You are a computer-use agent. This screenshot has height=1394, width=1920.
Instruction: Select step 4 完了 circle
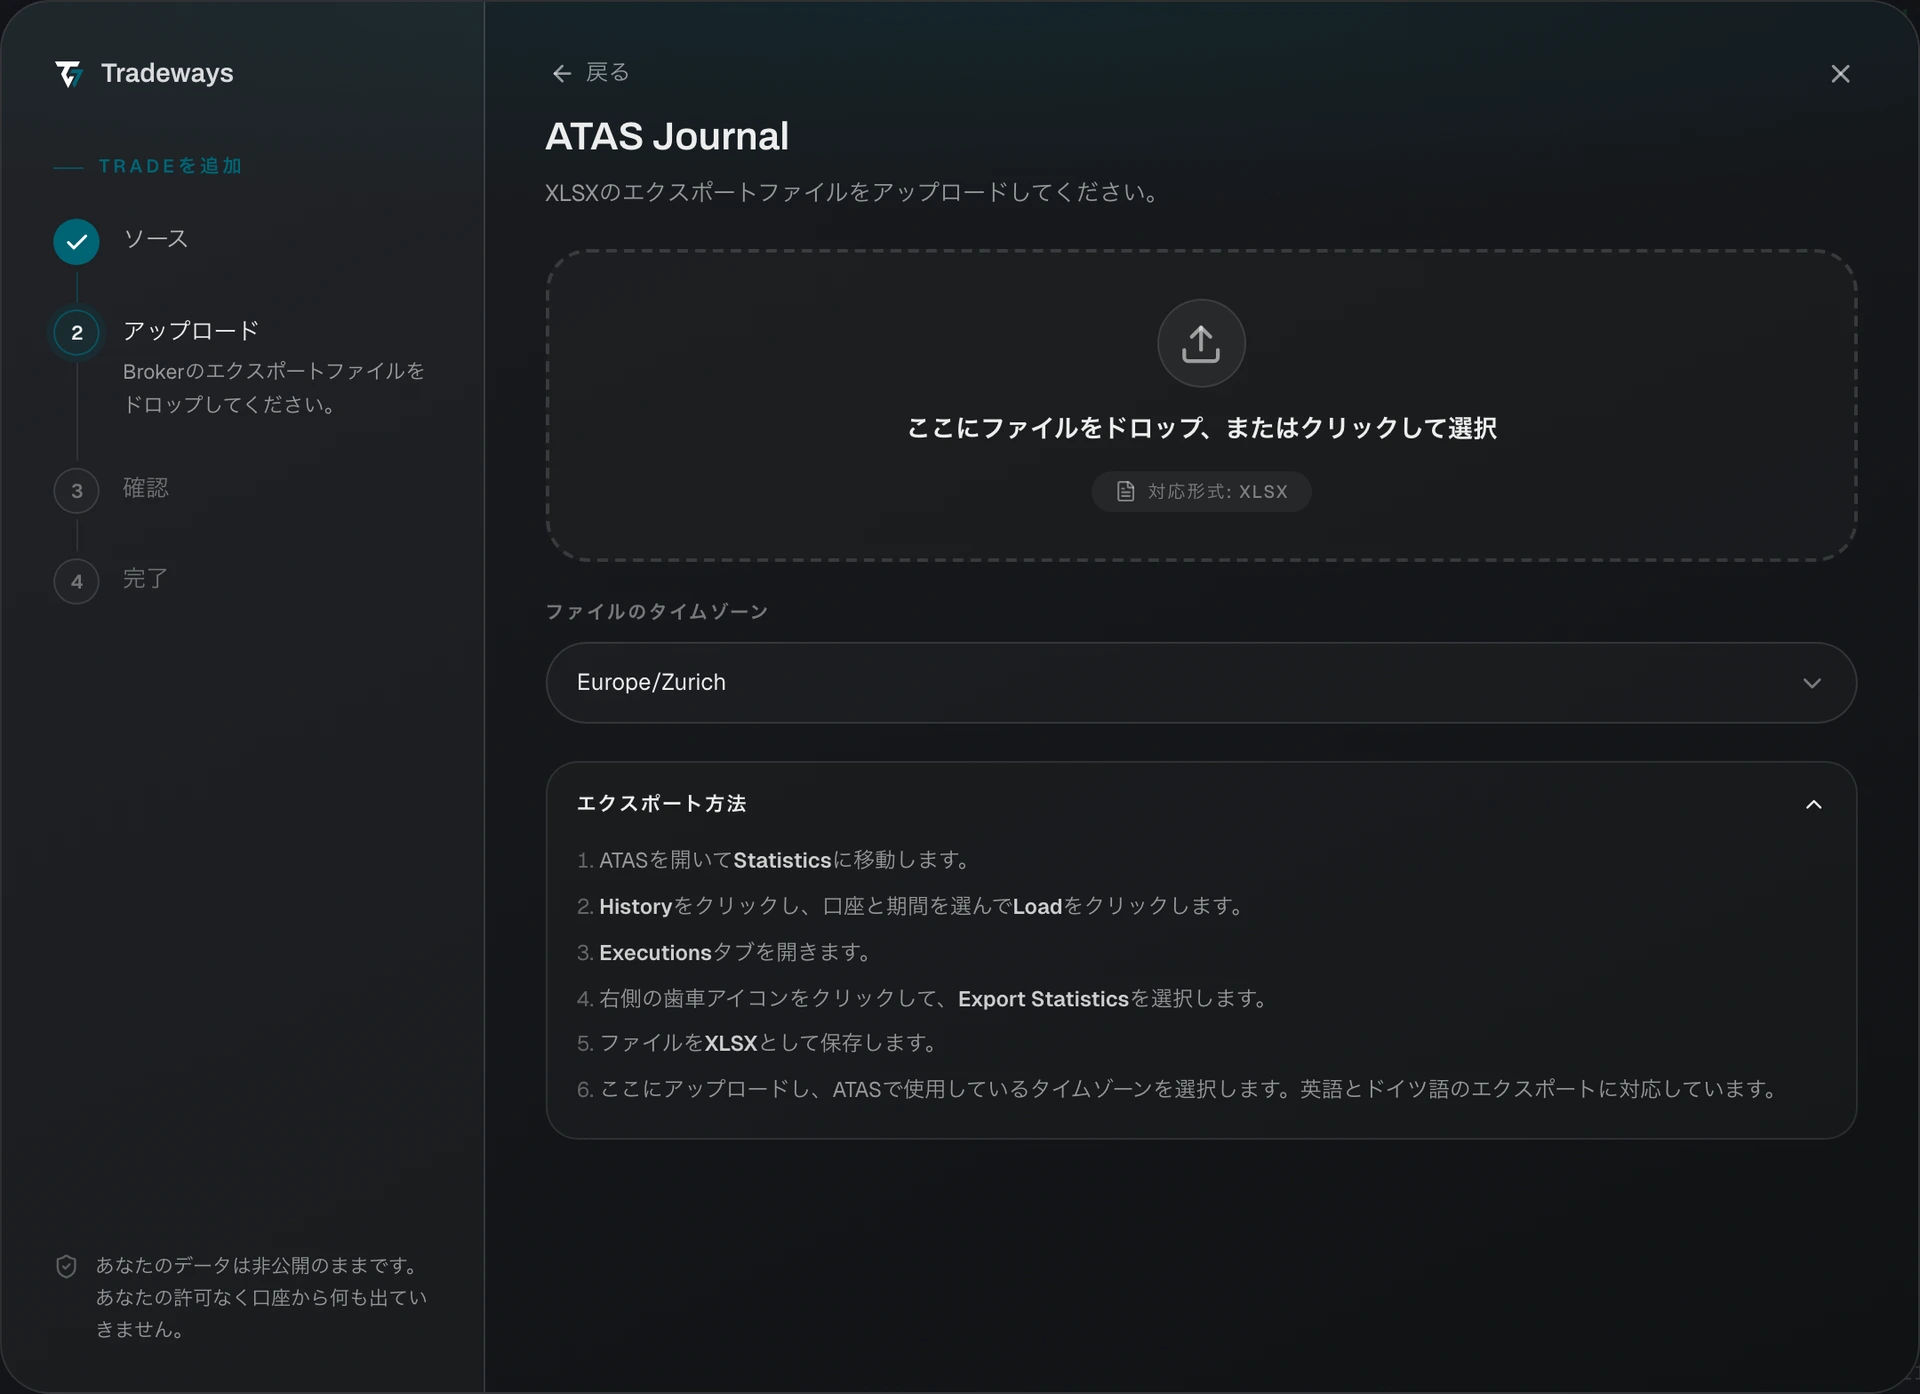click(x=76, y=581)
